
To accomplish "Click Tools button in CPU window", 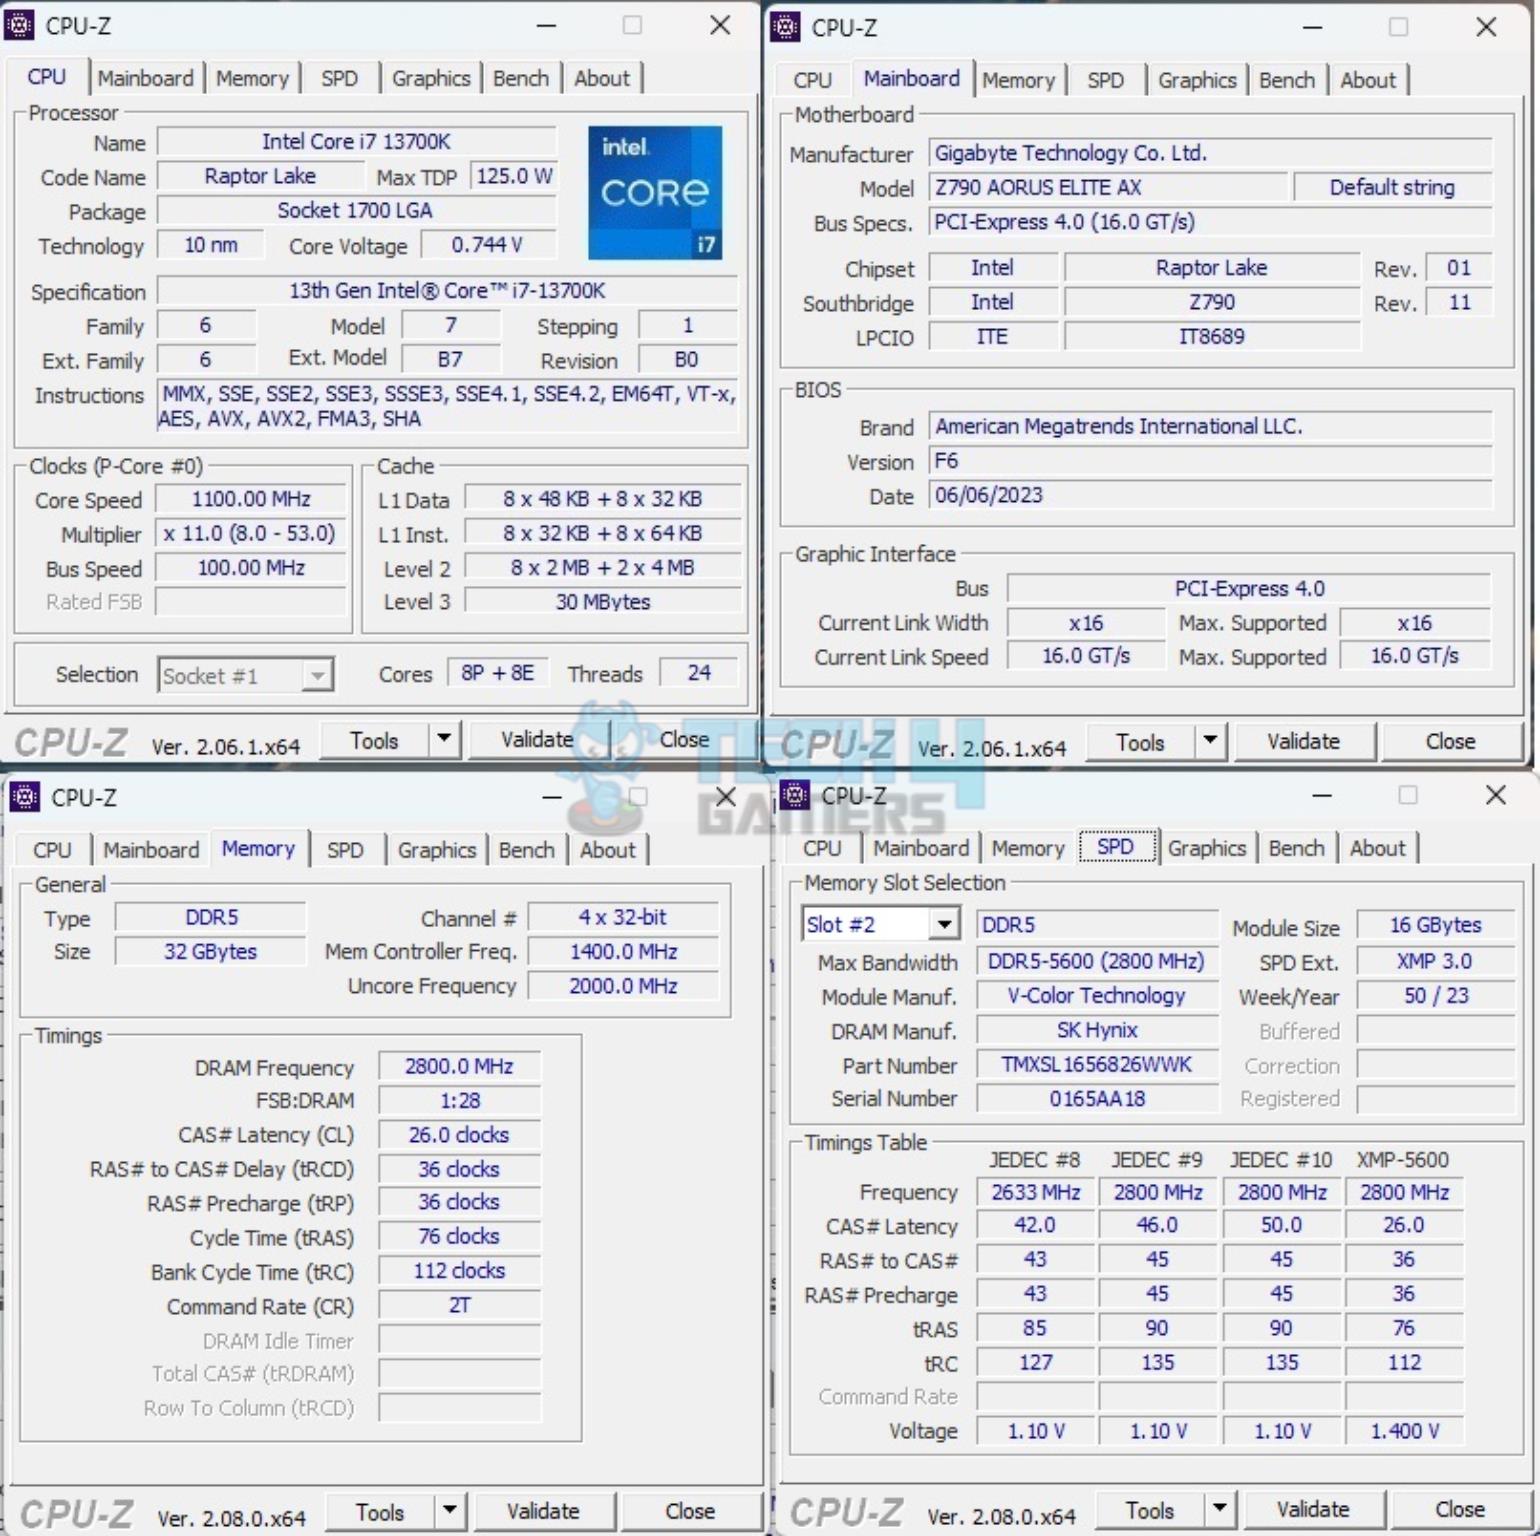I will tap(375, 741).
